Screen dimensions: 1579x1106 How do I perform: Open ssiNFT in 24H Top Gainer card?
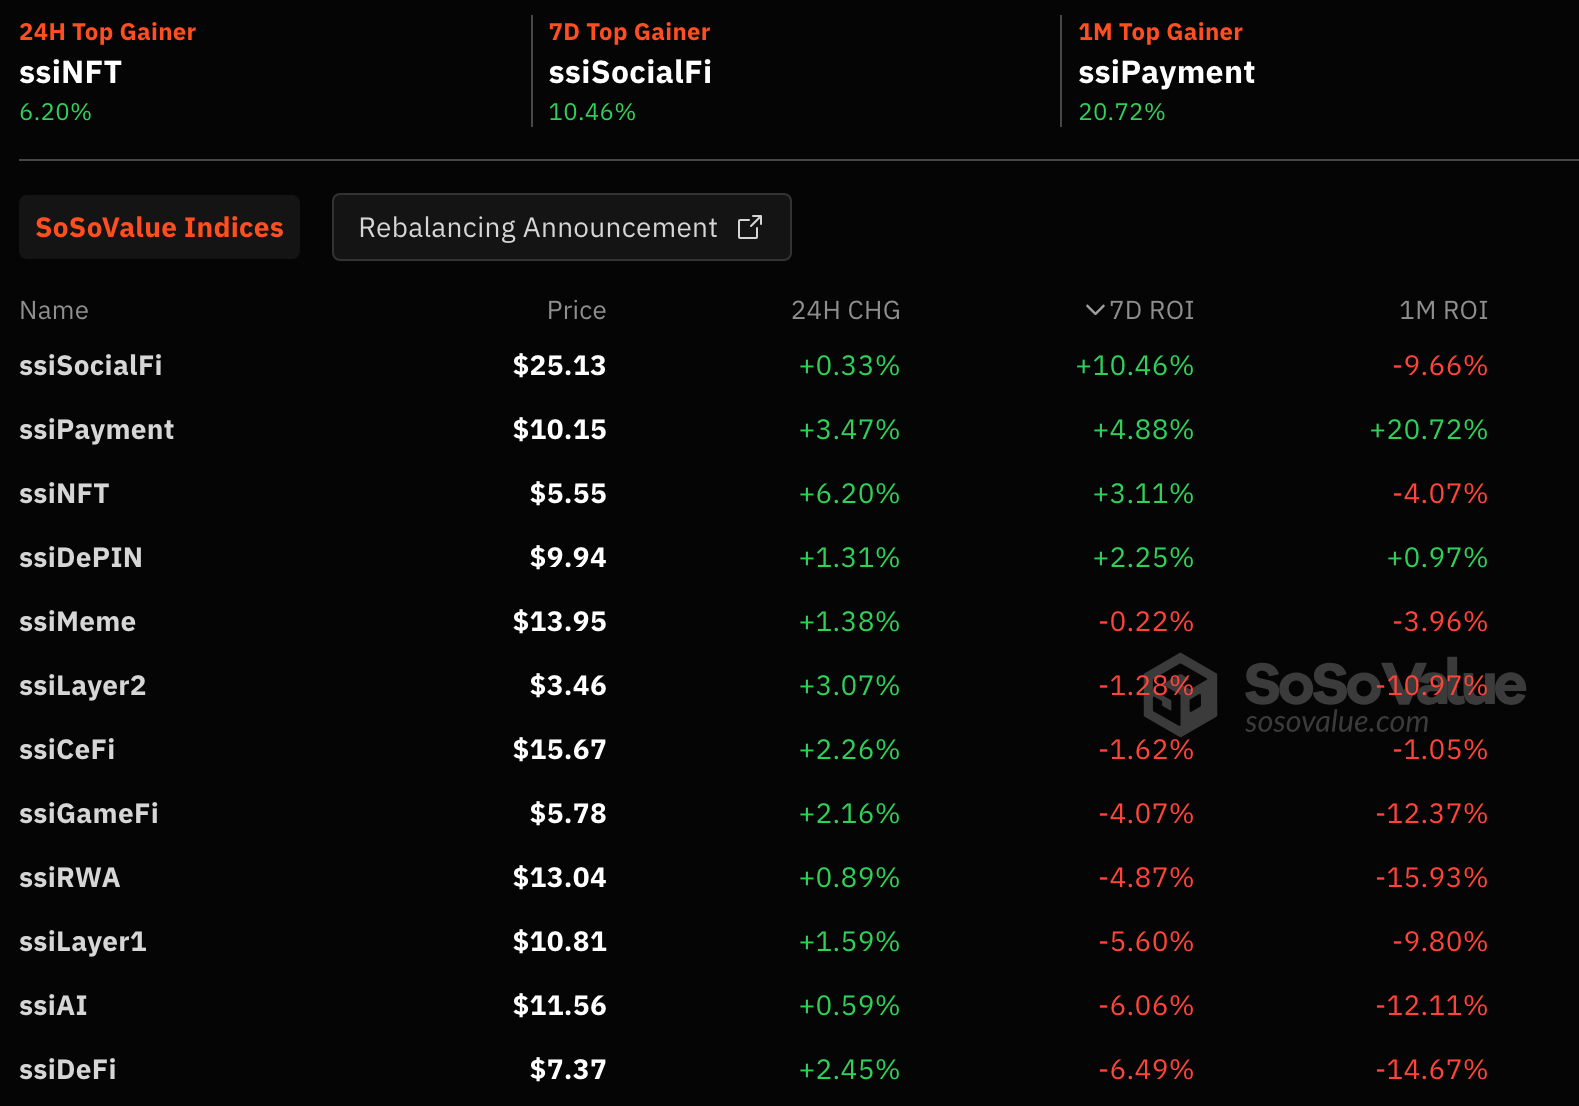(x=71, y=72)
